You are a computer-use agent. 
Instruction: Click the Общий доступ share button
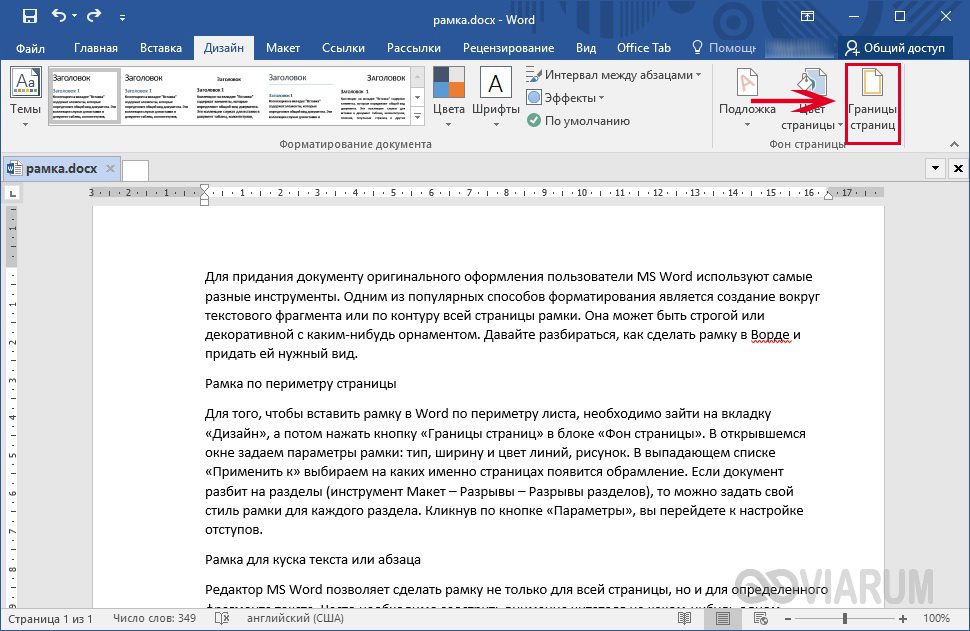895,48
